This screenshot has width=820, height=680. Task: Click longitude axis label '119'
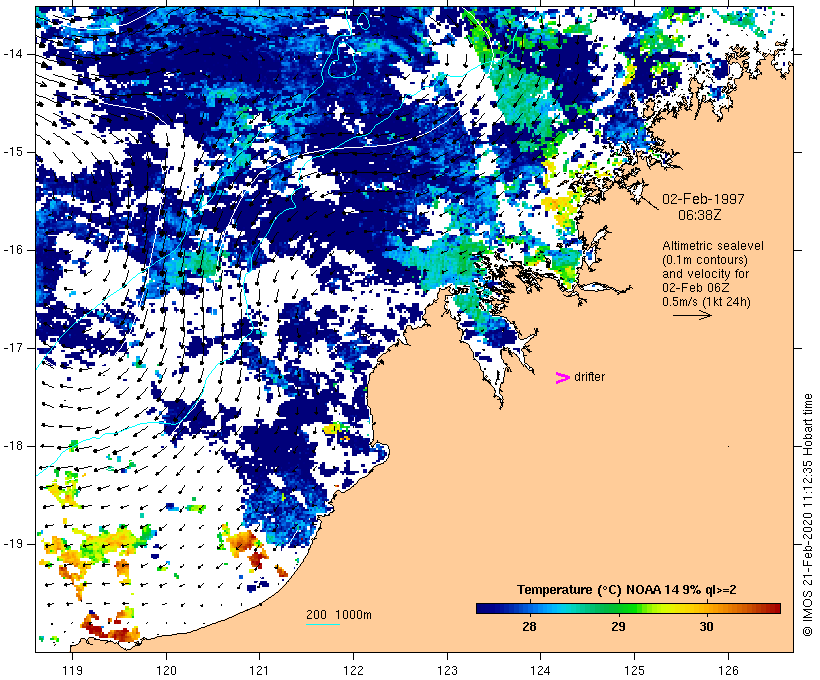(72, 670)
